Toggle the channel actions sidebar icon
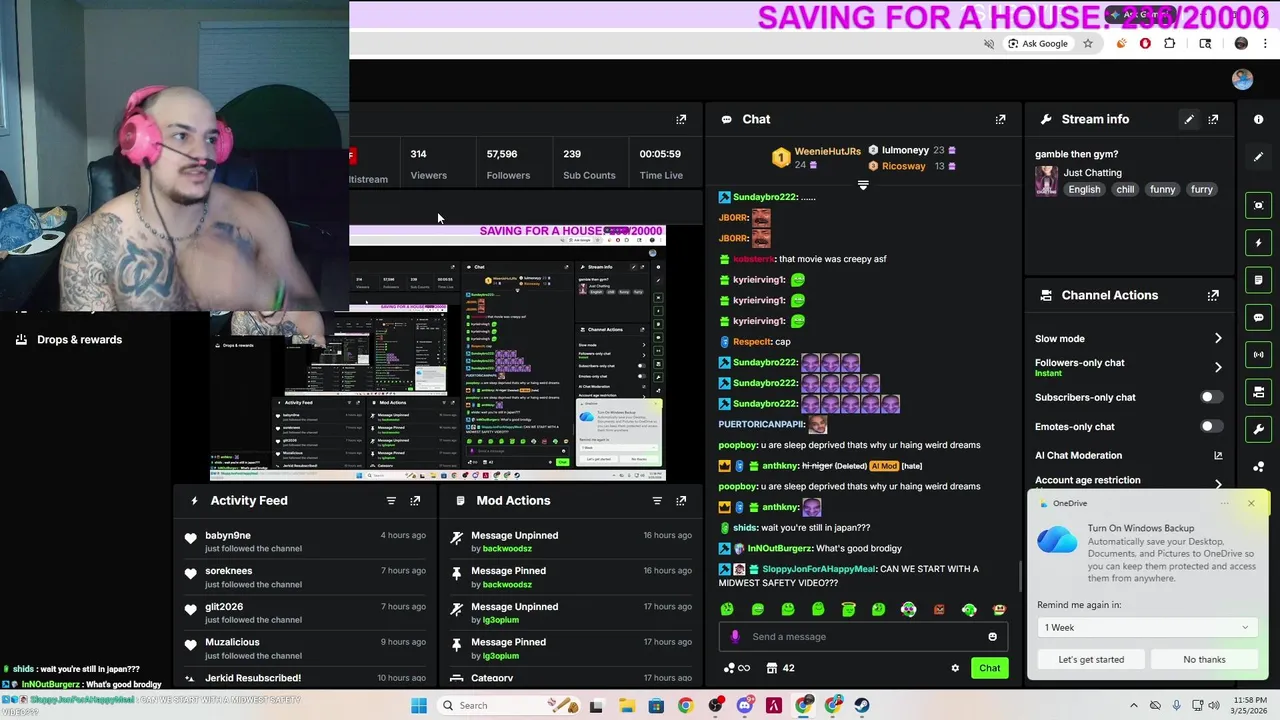This screenshot has height=720, width=1280. coord(1258,391)
